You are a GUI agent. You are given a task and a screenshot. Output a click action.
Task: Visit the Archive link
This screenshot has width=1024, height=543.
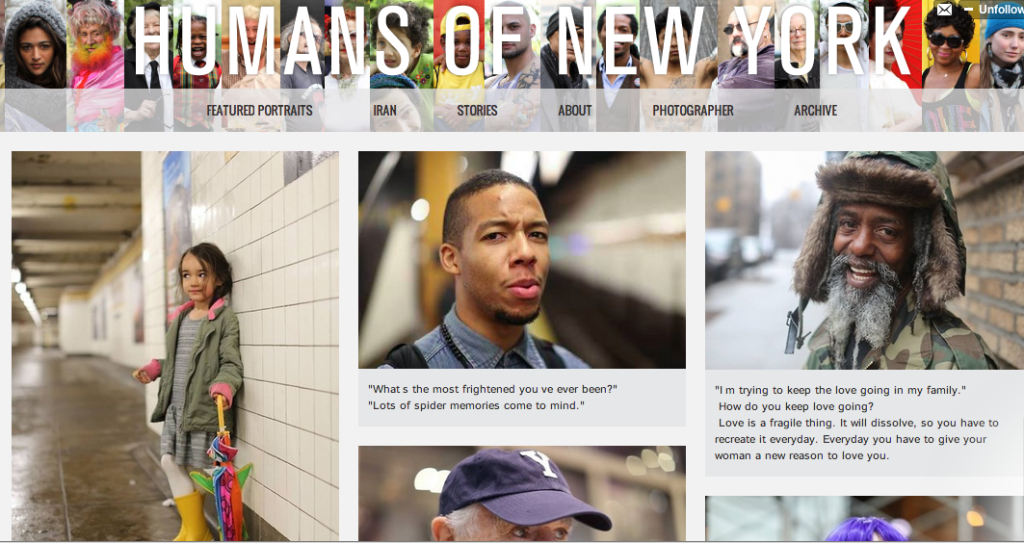[x=815, y=110]
